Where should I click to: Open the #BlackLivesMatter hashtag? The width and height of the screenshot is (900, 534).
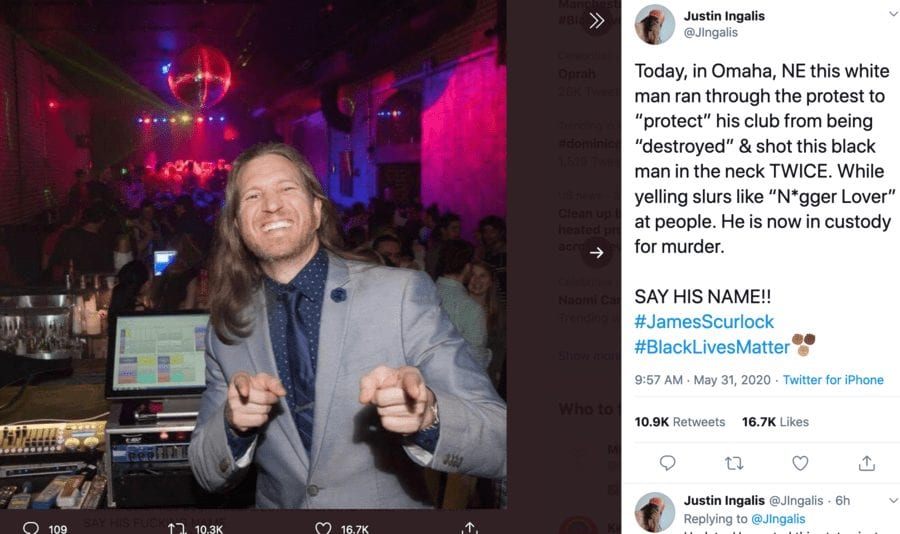(x=712, y=347)
